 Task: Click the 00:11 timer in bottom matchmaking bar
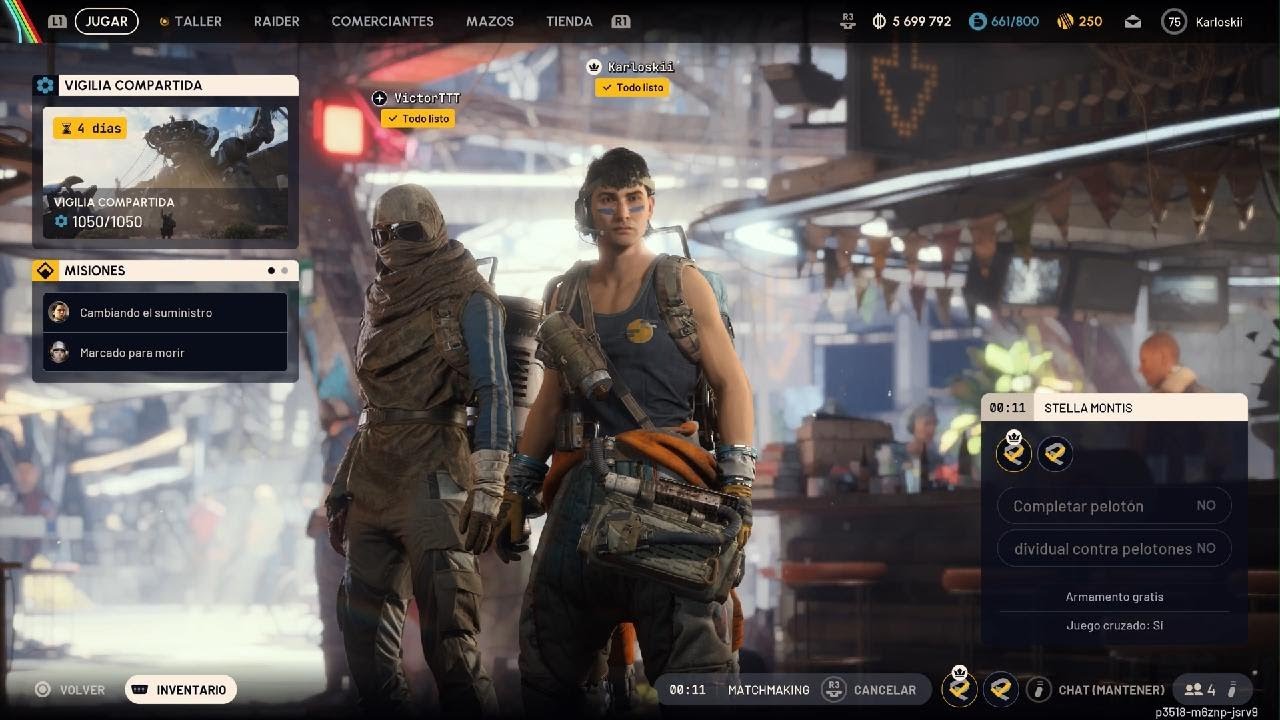pyautogui.click(x=687, y=689)
